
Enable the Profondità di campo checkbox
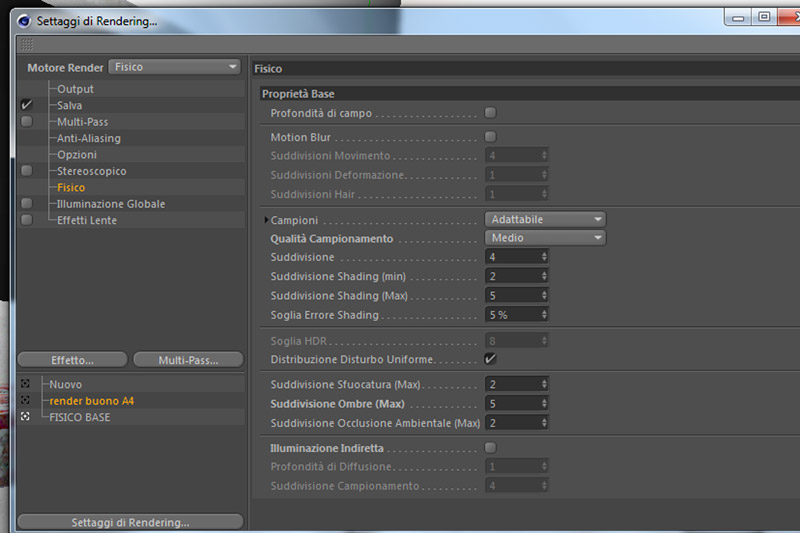tap(490, 113)
